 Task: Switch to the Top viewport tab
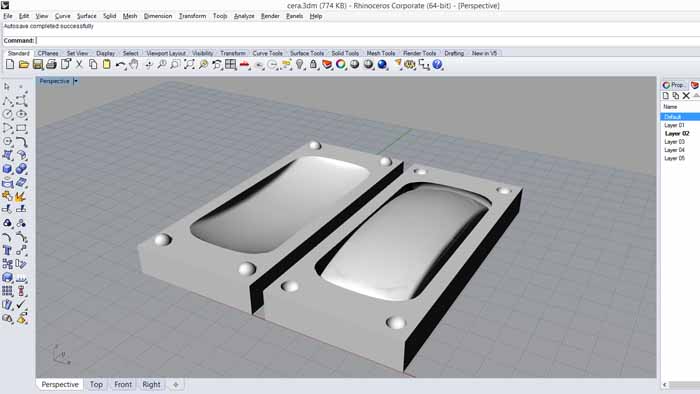[96, 384]
